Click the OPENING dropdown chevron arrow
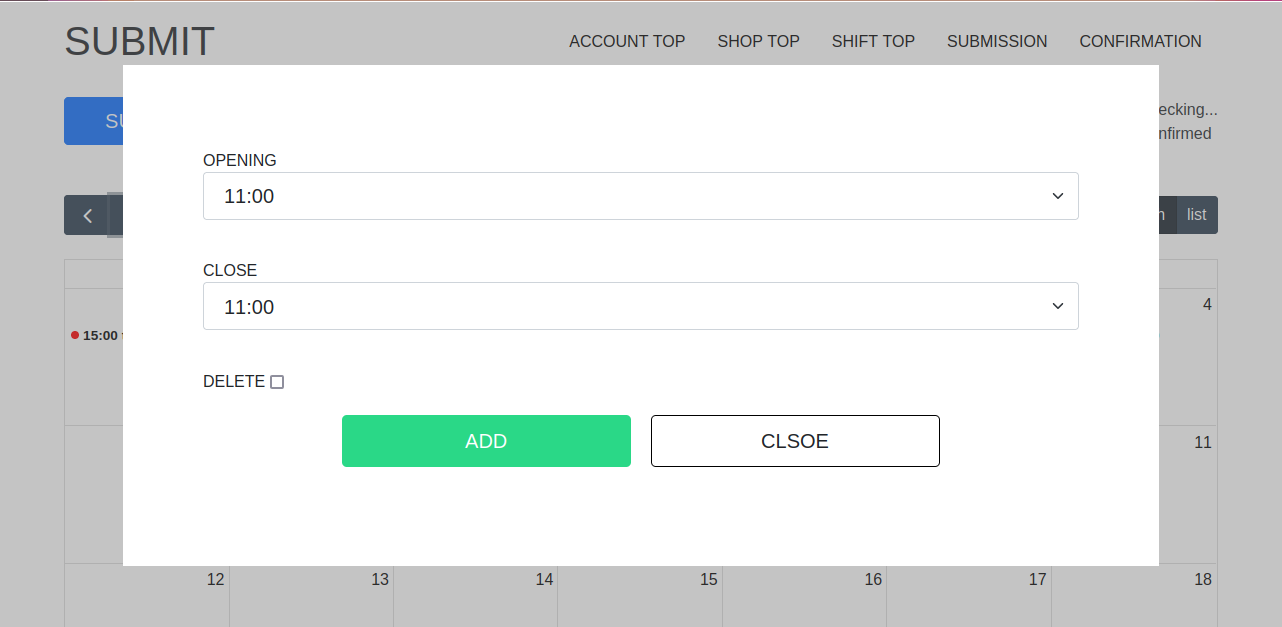This screenshot has width=1282, height=627. pyautogui.click(x=1058, y=196)
